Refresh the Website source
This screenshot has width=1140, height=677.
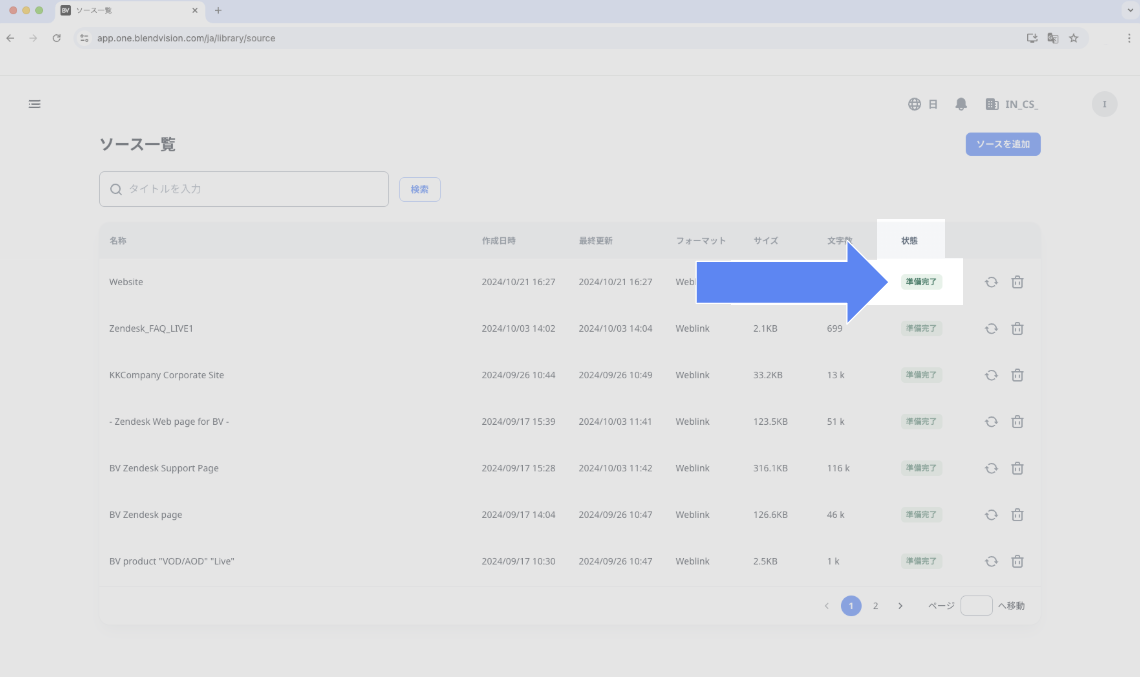coord(991,282)
